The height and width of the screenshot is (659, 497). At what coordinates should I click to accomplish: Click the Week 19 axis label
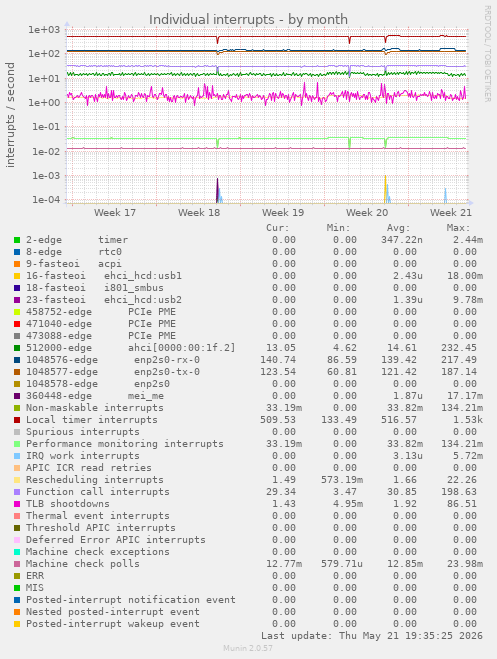(283, 213)
